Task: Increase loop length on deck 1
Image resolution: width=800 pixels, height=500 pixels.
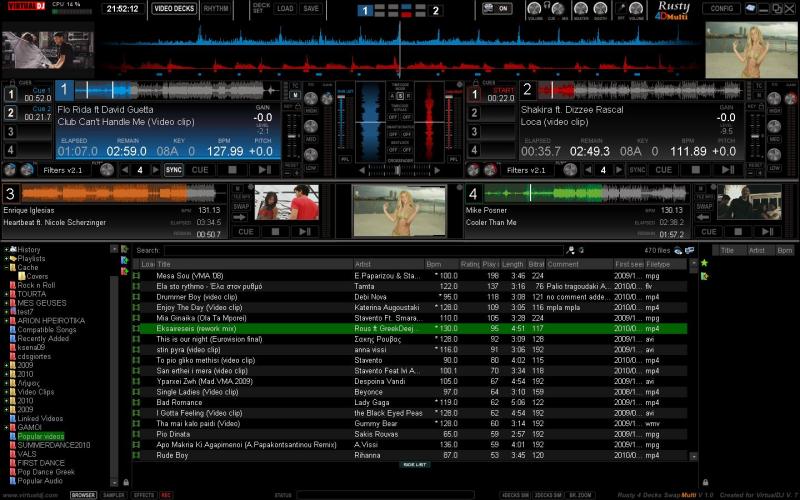Action: (x=155, y=170)
